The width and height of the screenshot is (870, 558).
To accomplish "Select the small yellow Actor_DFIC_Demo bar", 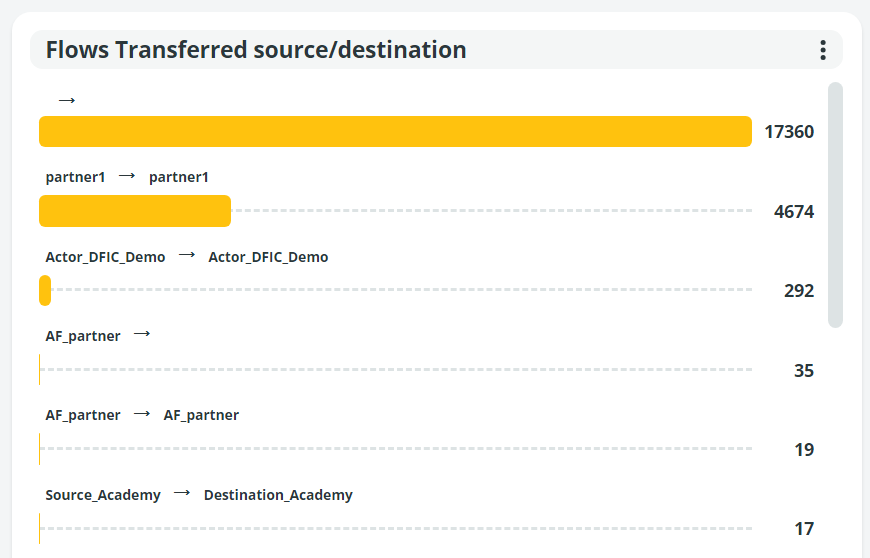I will (x=45, y=290).
